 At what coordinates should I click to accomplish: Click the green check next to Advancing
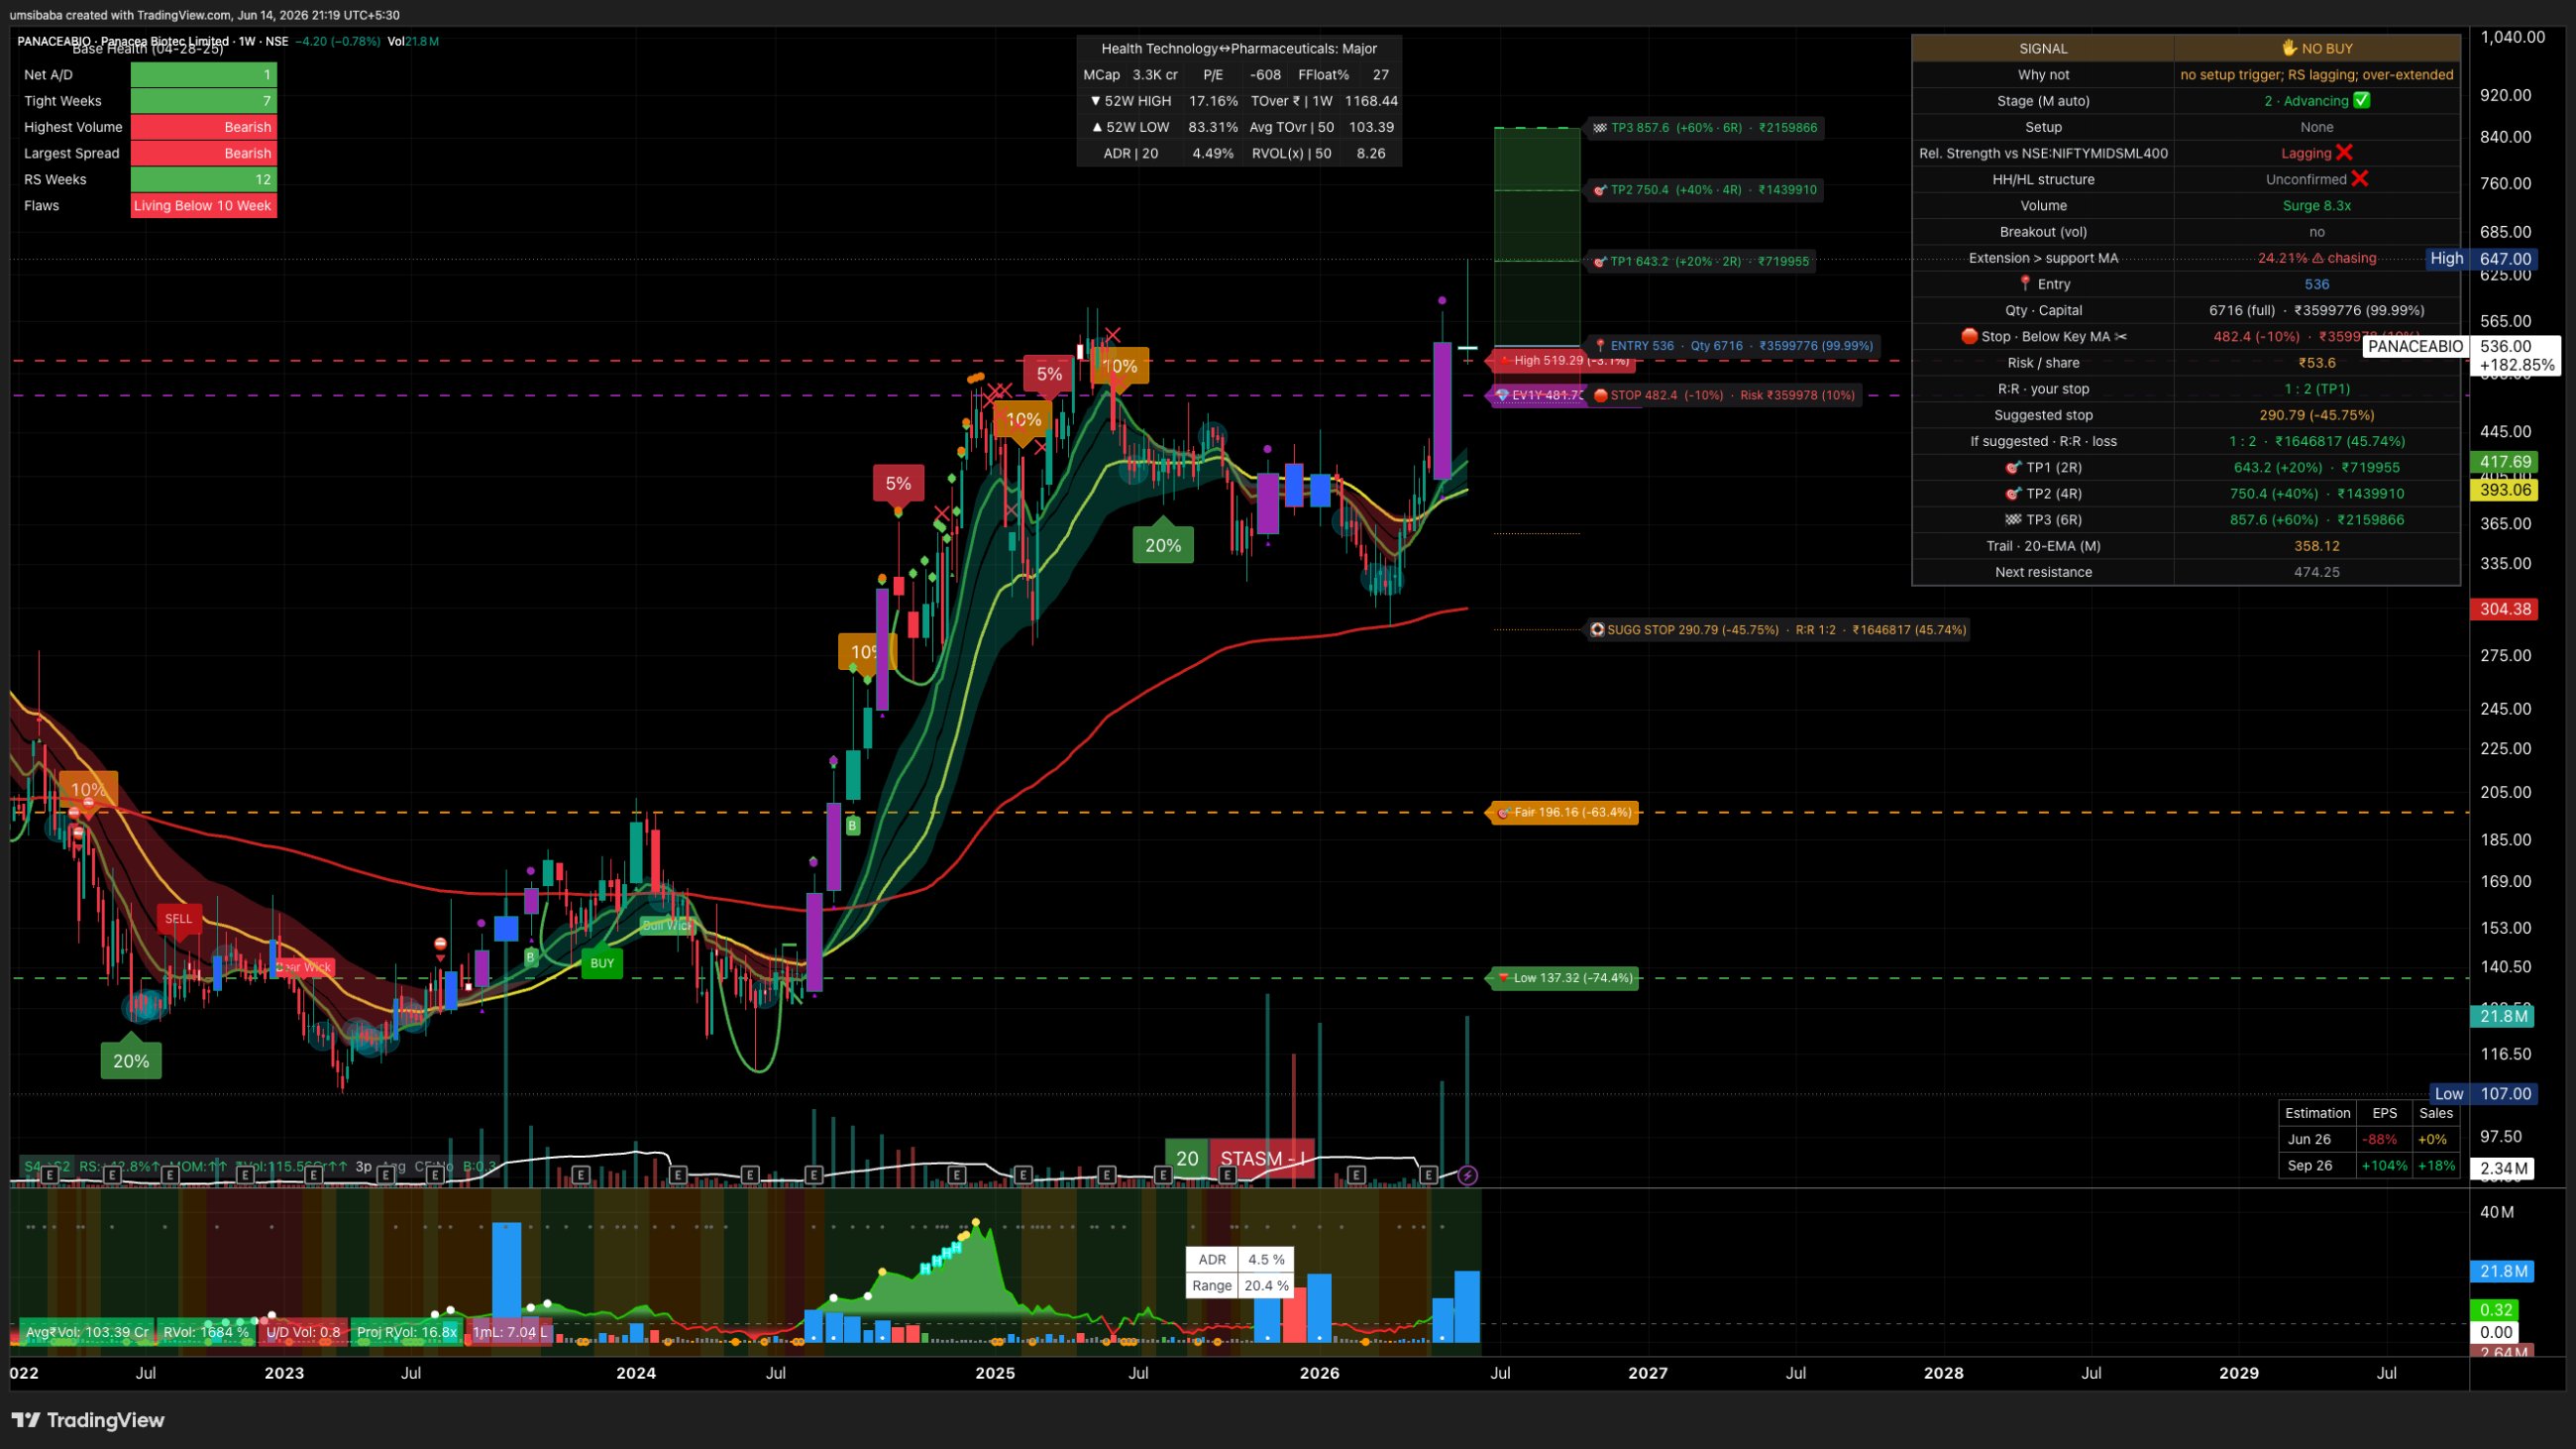2361,101
